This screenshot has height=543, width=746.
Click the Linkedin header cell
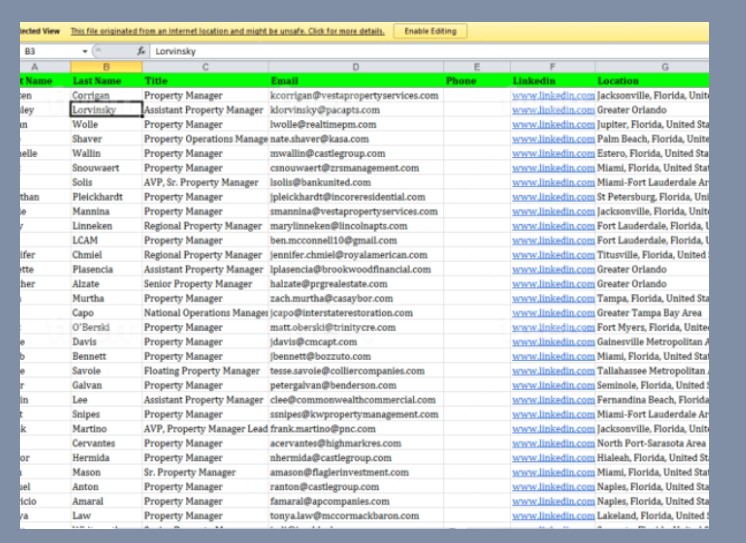coord(552,81)
